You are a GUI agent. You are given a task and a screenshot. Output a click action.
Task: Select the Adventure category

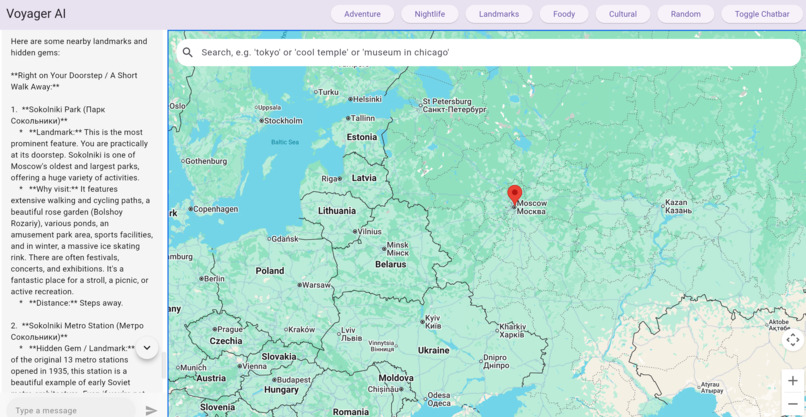362,14
